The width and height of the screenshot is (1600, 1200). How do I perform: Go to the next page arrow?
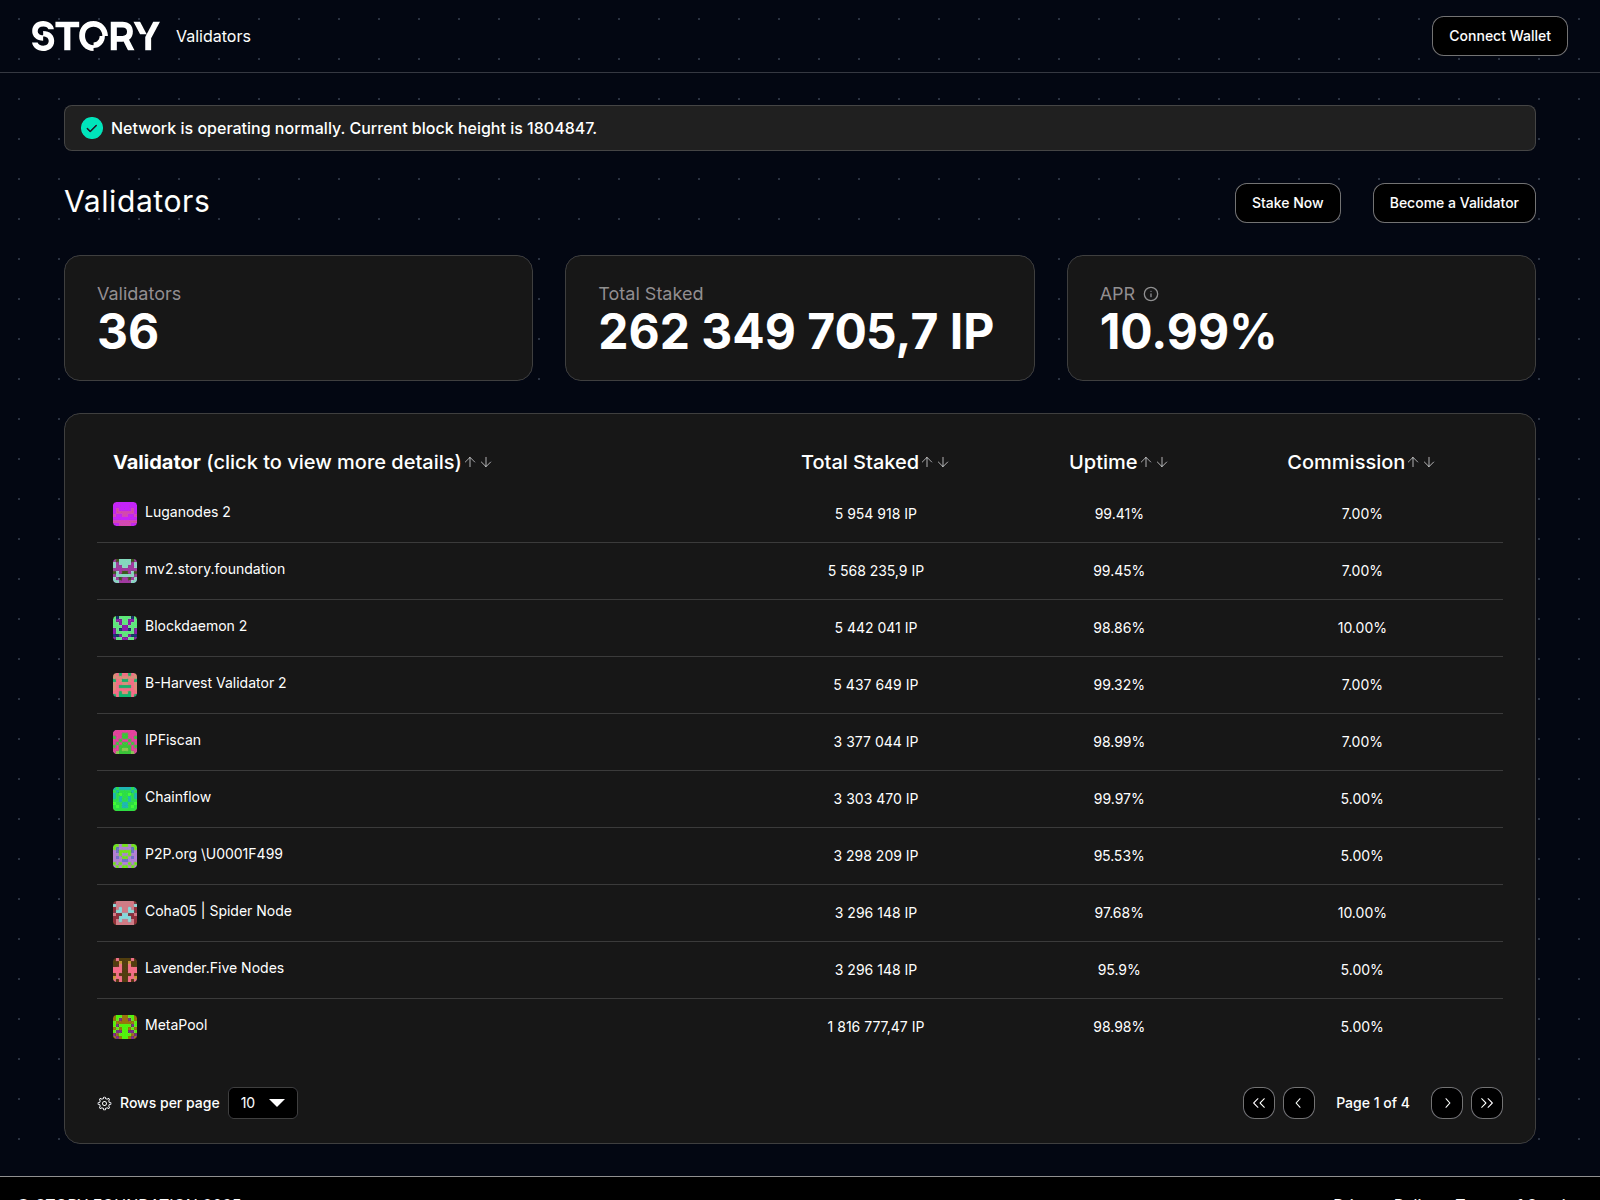pyautogui.click(x=1446, y=1103)
